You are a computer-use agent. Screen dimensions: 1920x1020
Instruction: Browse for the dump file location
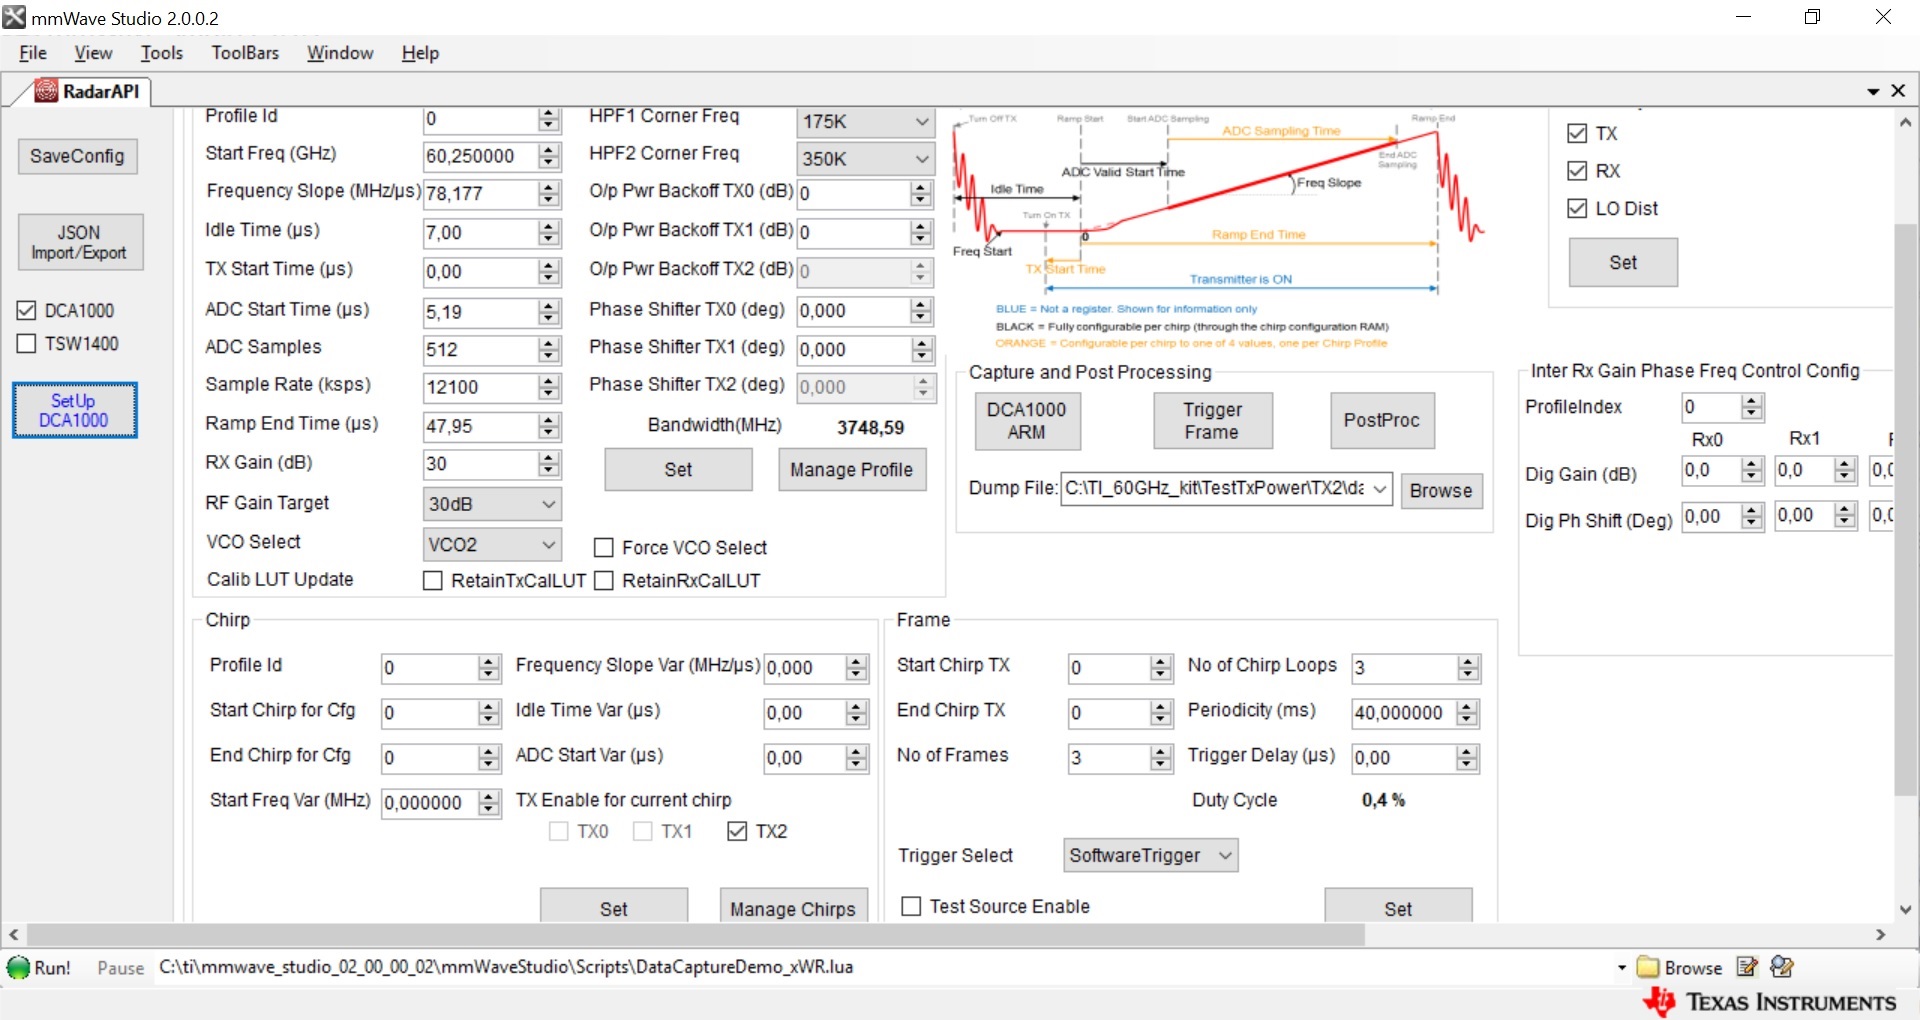coord(1441,491)
